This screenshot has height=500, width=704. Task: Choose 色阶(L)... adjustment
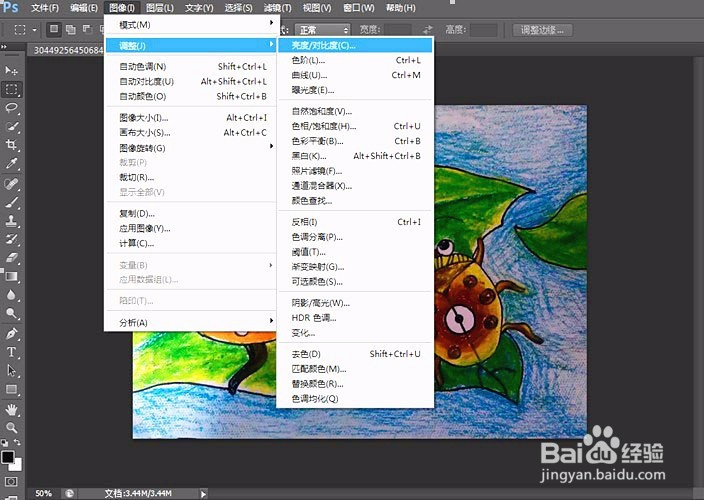356,60
